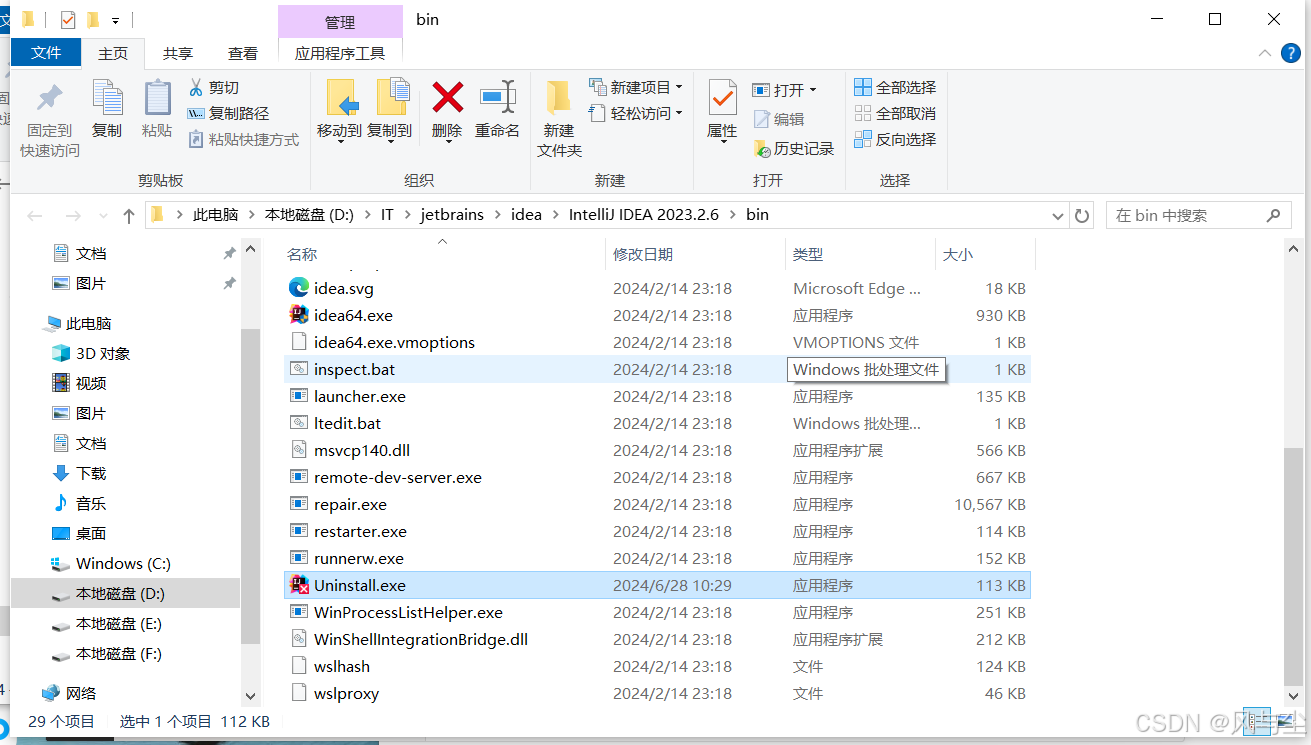1311x745 pixels.
Task: Click the IntelliJ IDEA 2023.2.6 breadcrumb
Action: [644, 215]
